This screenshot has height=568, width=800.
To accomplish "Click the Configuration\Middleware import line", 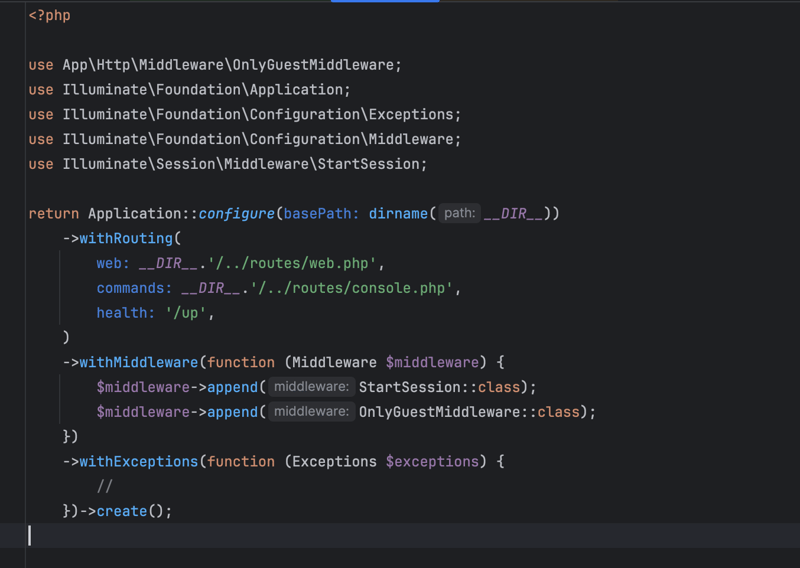I will pos(244,139).
